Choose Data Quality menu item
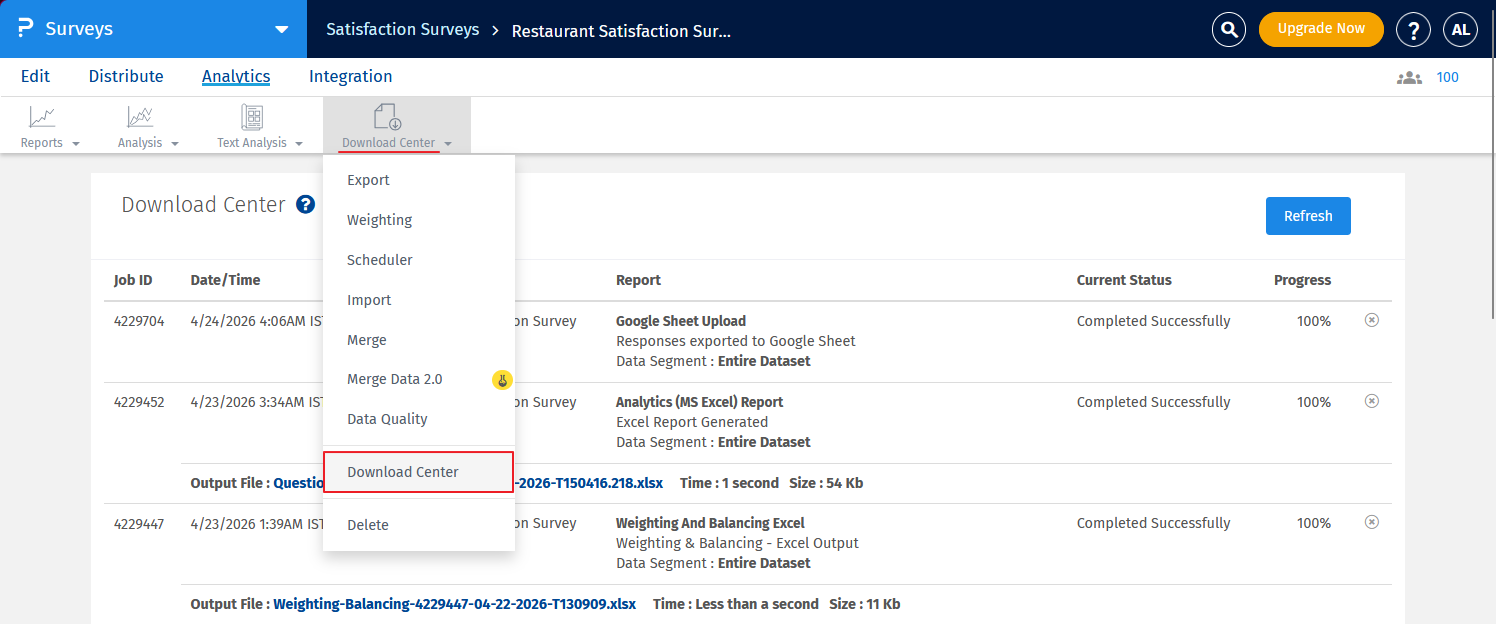This screenshot has width=1496, height=624. tap(387, 419)
